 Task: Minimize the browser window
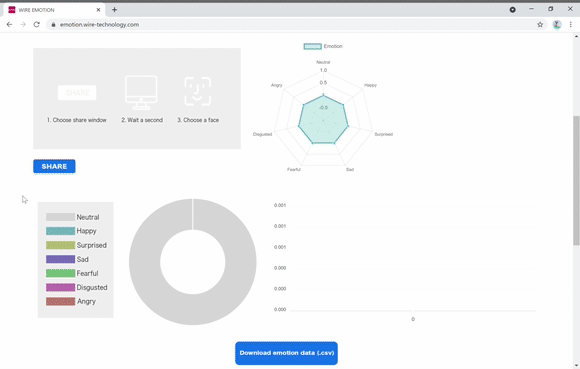[x=531, y=9]
